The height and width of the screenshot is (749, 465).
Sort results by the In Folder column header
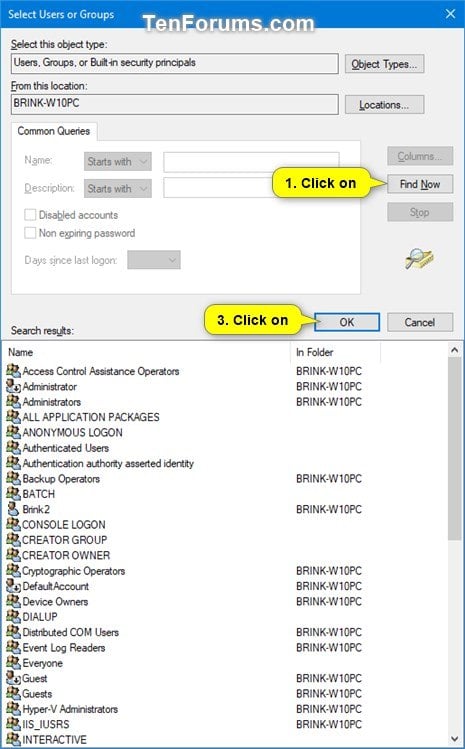point(335,353)
